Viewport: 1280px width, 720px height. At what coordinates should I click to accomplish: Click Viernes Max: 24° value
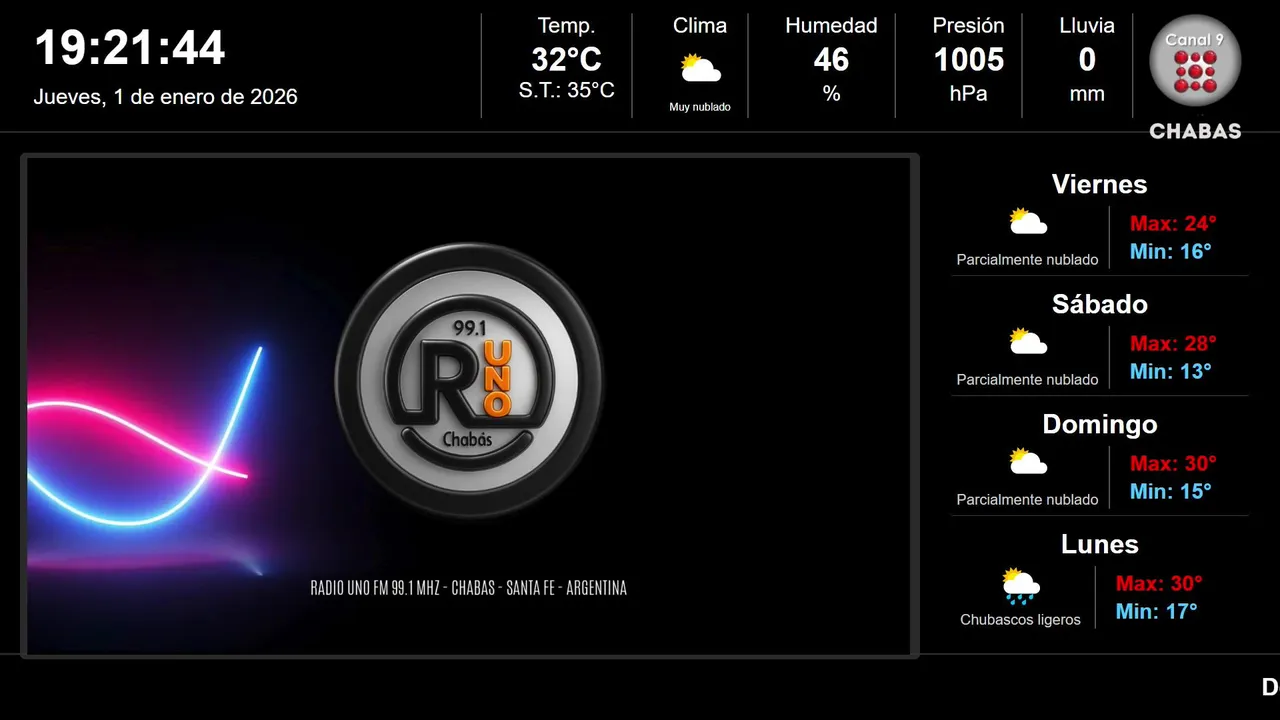pos(1173,223)
